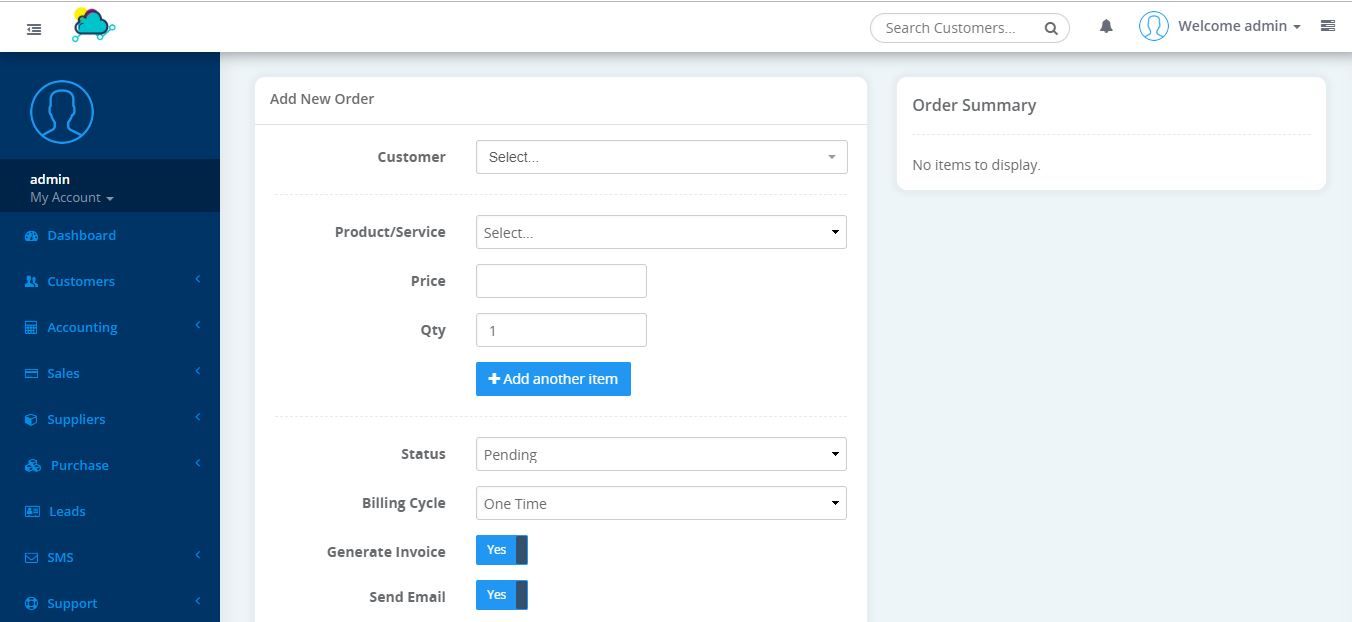Image resolution: width=1352 pixels, height=622 pixels.
Task: Click the Dashboard gauge icon
Action: [31, 236]
